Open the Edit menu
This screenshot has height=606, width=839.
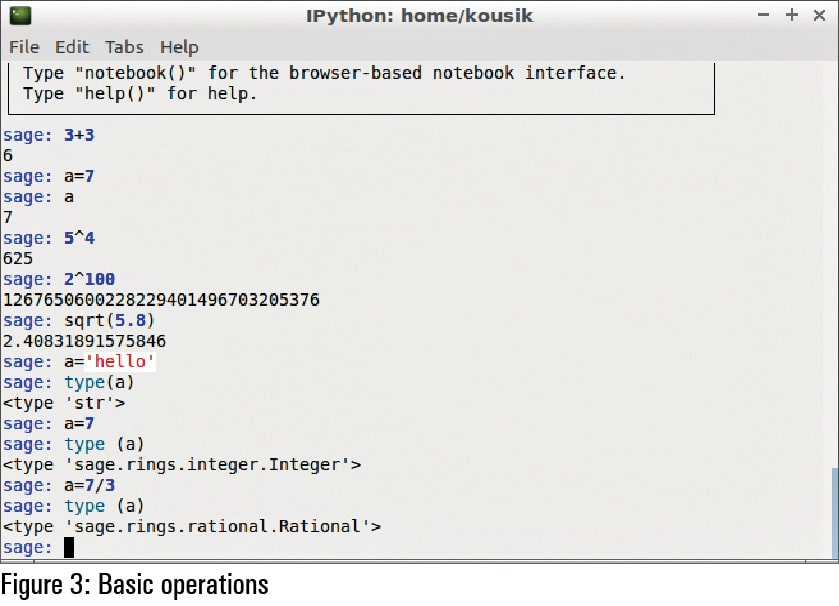(x=72, y=47)
